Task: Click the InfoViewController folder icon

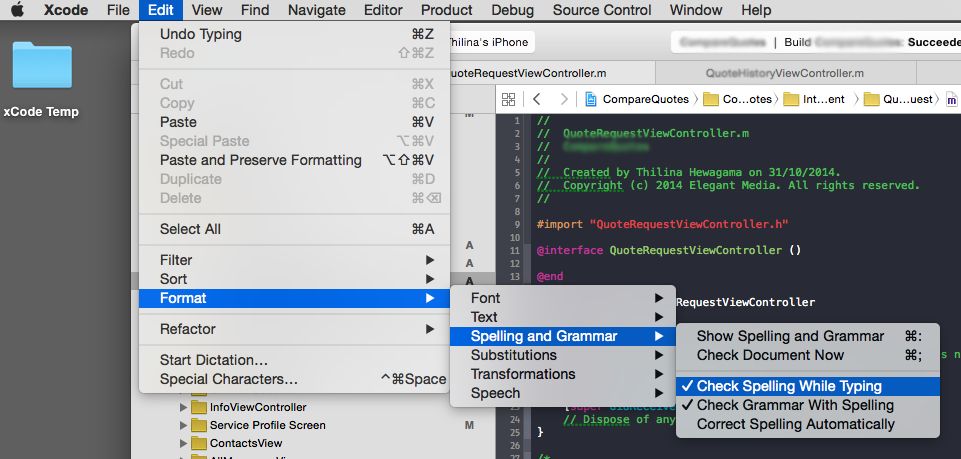Action: click(199, 407)
